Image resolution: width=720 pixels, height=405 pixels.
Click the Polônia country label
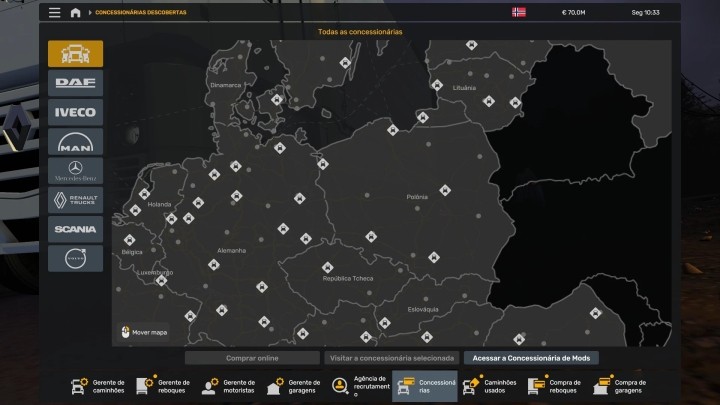click(x=417, y=197)
